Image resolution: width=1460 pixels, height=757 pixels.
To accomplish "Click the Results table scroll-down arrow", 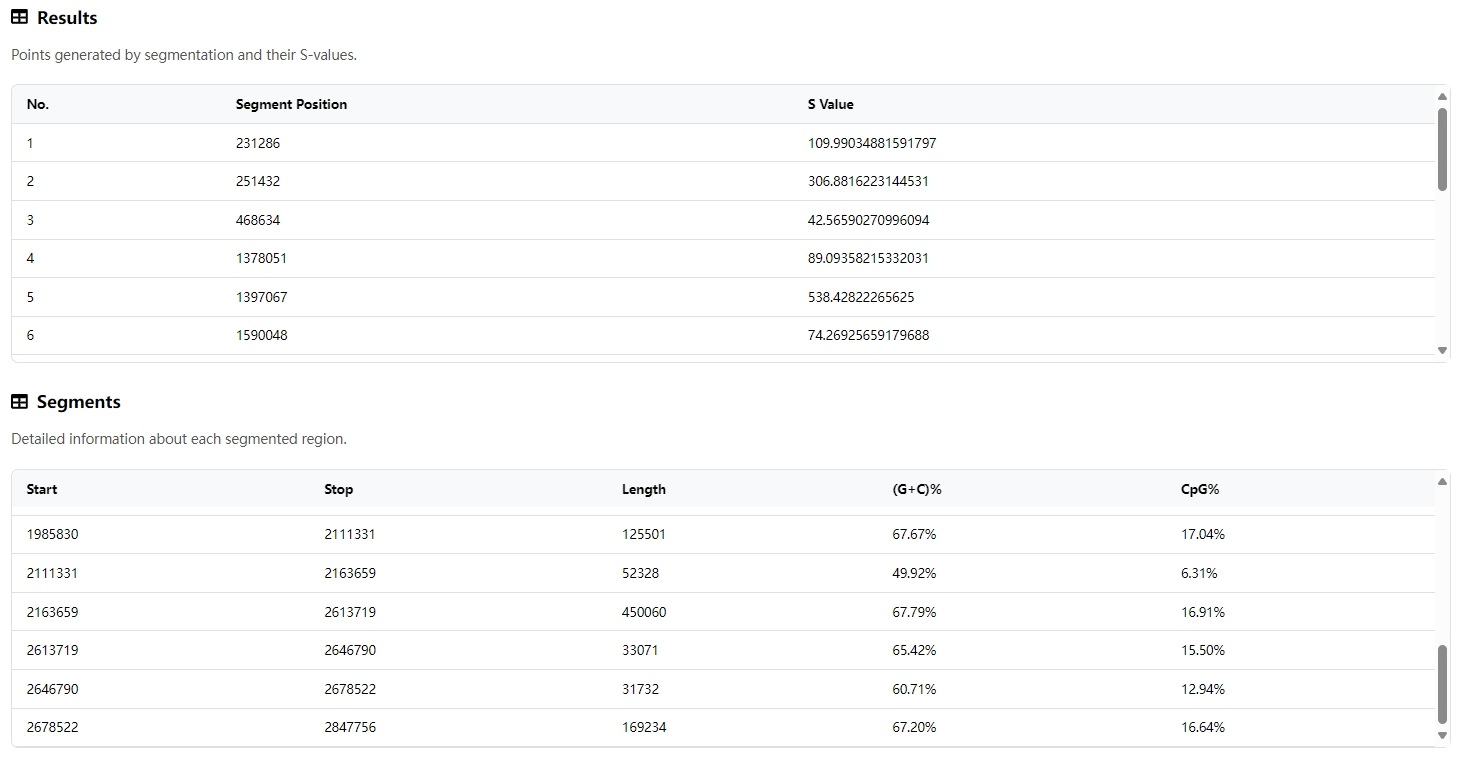I will point(1442,350).
